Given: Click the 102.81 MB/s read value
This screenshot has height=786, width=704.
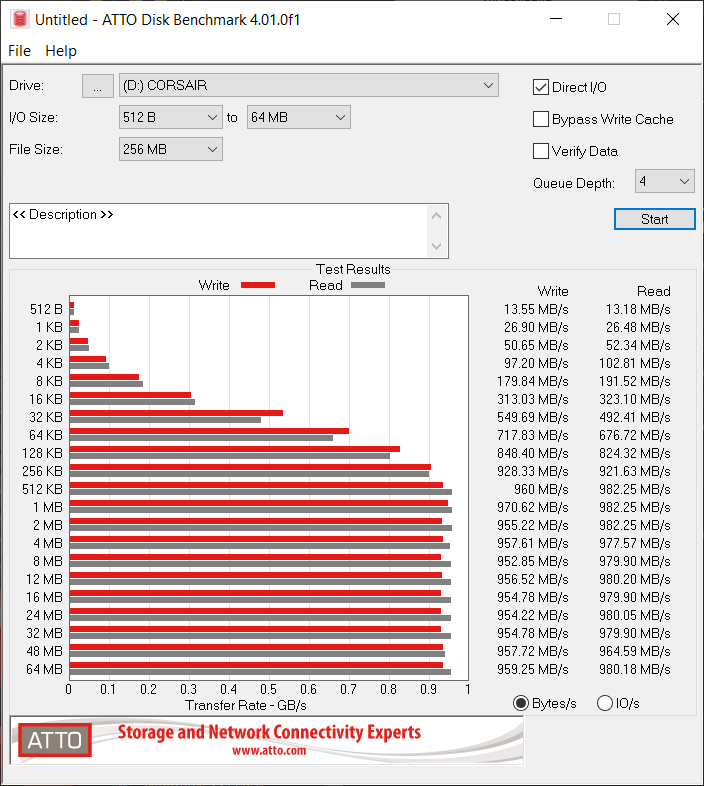Looking at the screenshot, I should coord(634,363).
